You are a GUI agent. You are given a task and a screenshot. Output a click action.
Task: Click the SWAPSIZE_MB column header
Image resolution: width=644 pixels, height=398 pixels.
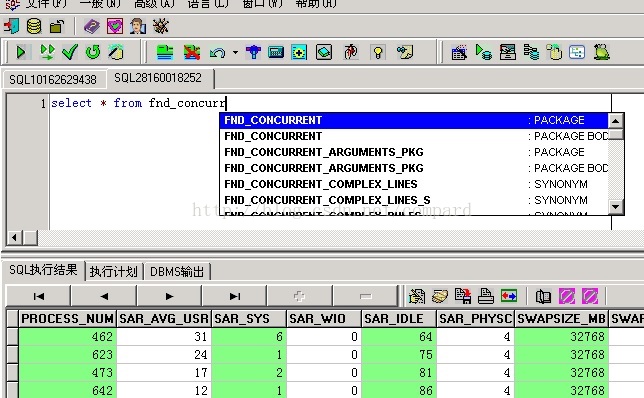[x=561, y=318]
